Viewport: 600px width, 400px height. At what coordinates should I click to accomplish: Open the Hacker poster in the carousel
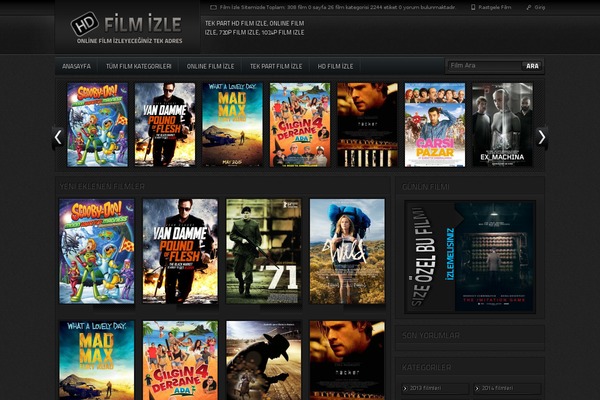point(367,125)
